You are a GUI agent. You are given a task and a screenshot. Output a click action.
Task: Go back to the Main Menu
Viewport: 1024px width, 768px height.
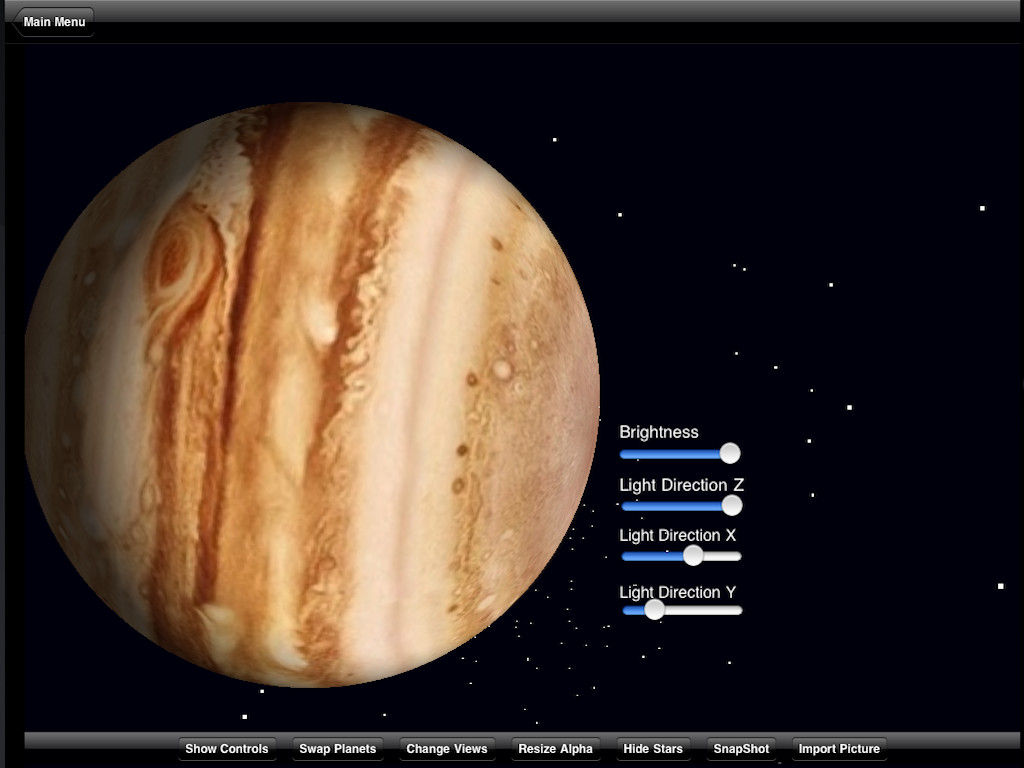coord(54,22)
